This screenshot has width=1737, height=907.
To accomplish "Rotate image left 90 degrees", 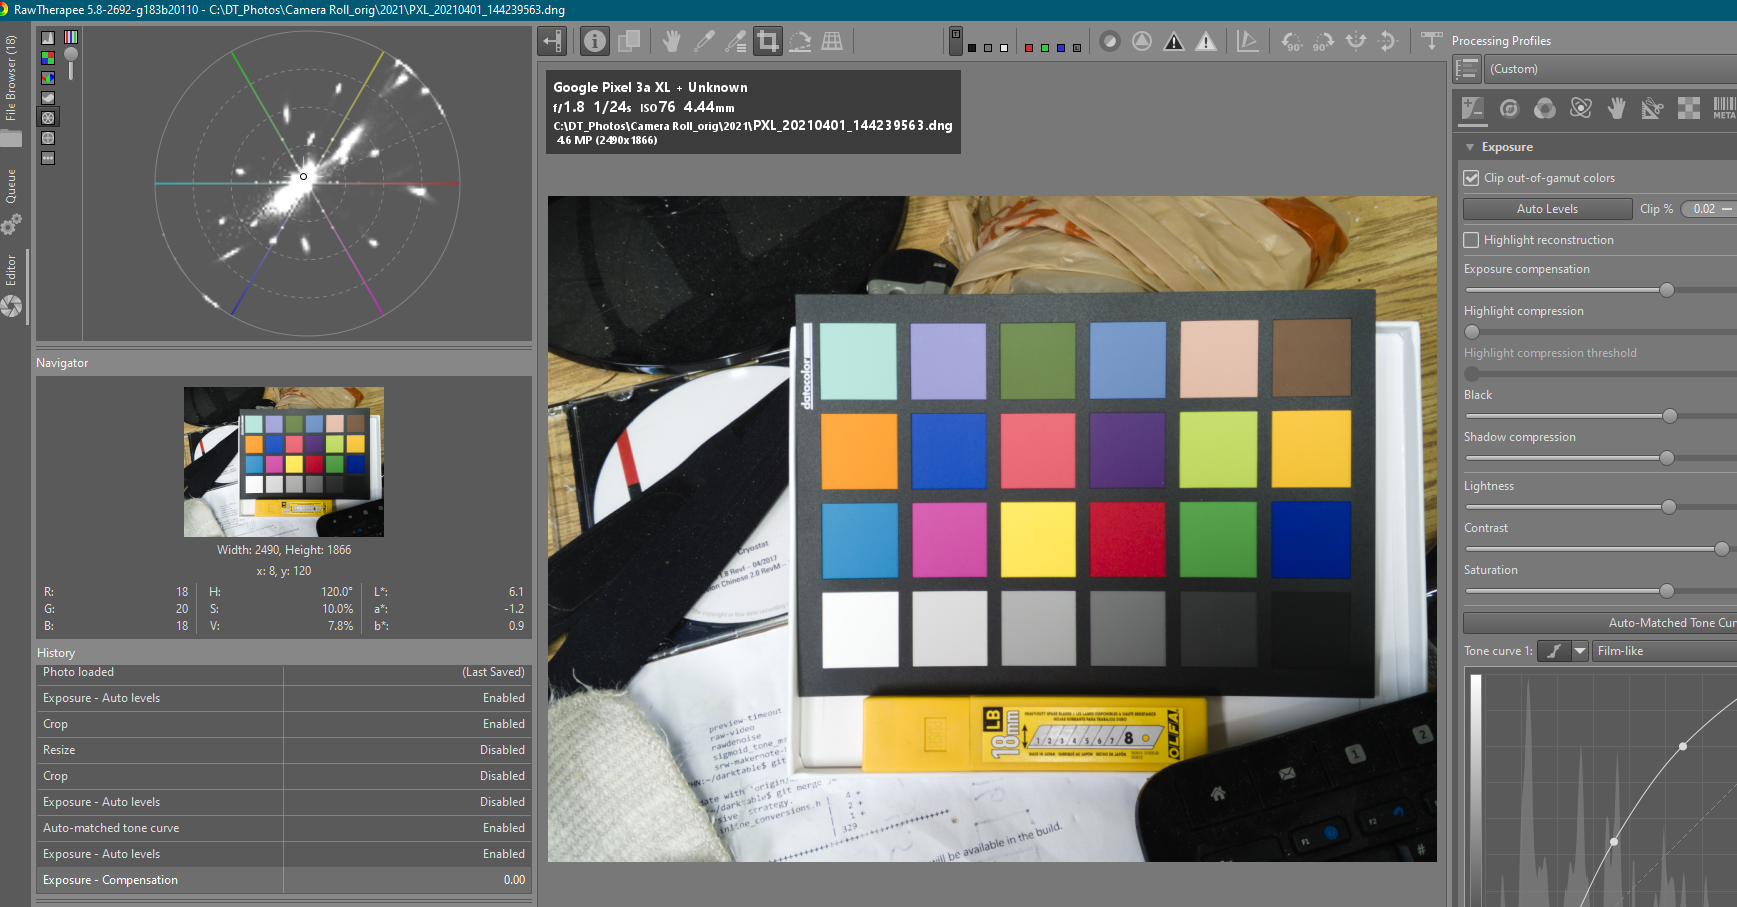I will tap(1292, 41).
